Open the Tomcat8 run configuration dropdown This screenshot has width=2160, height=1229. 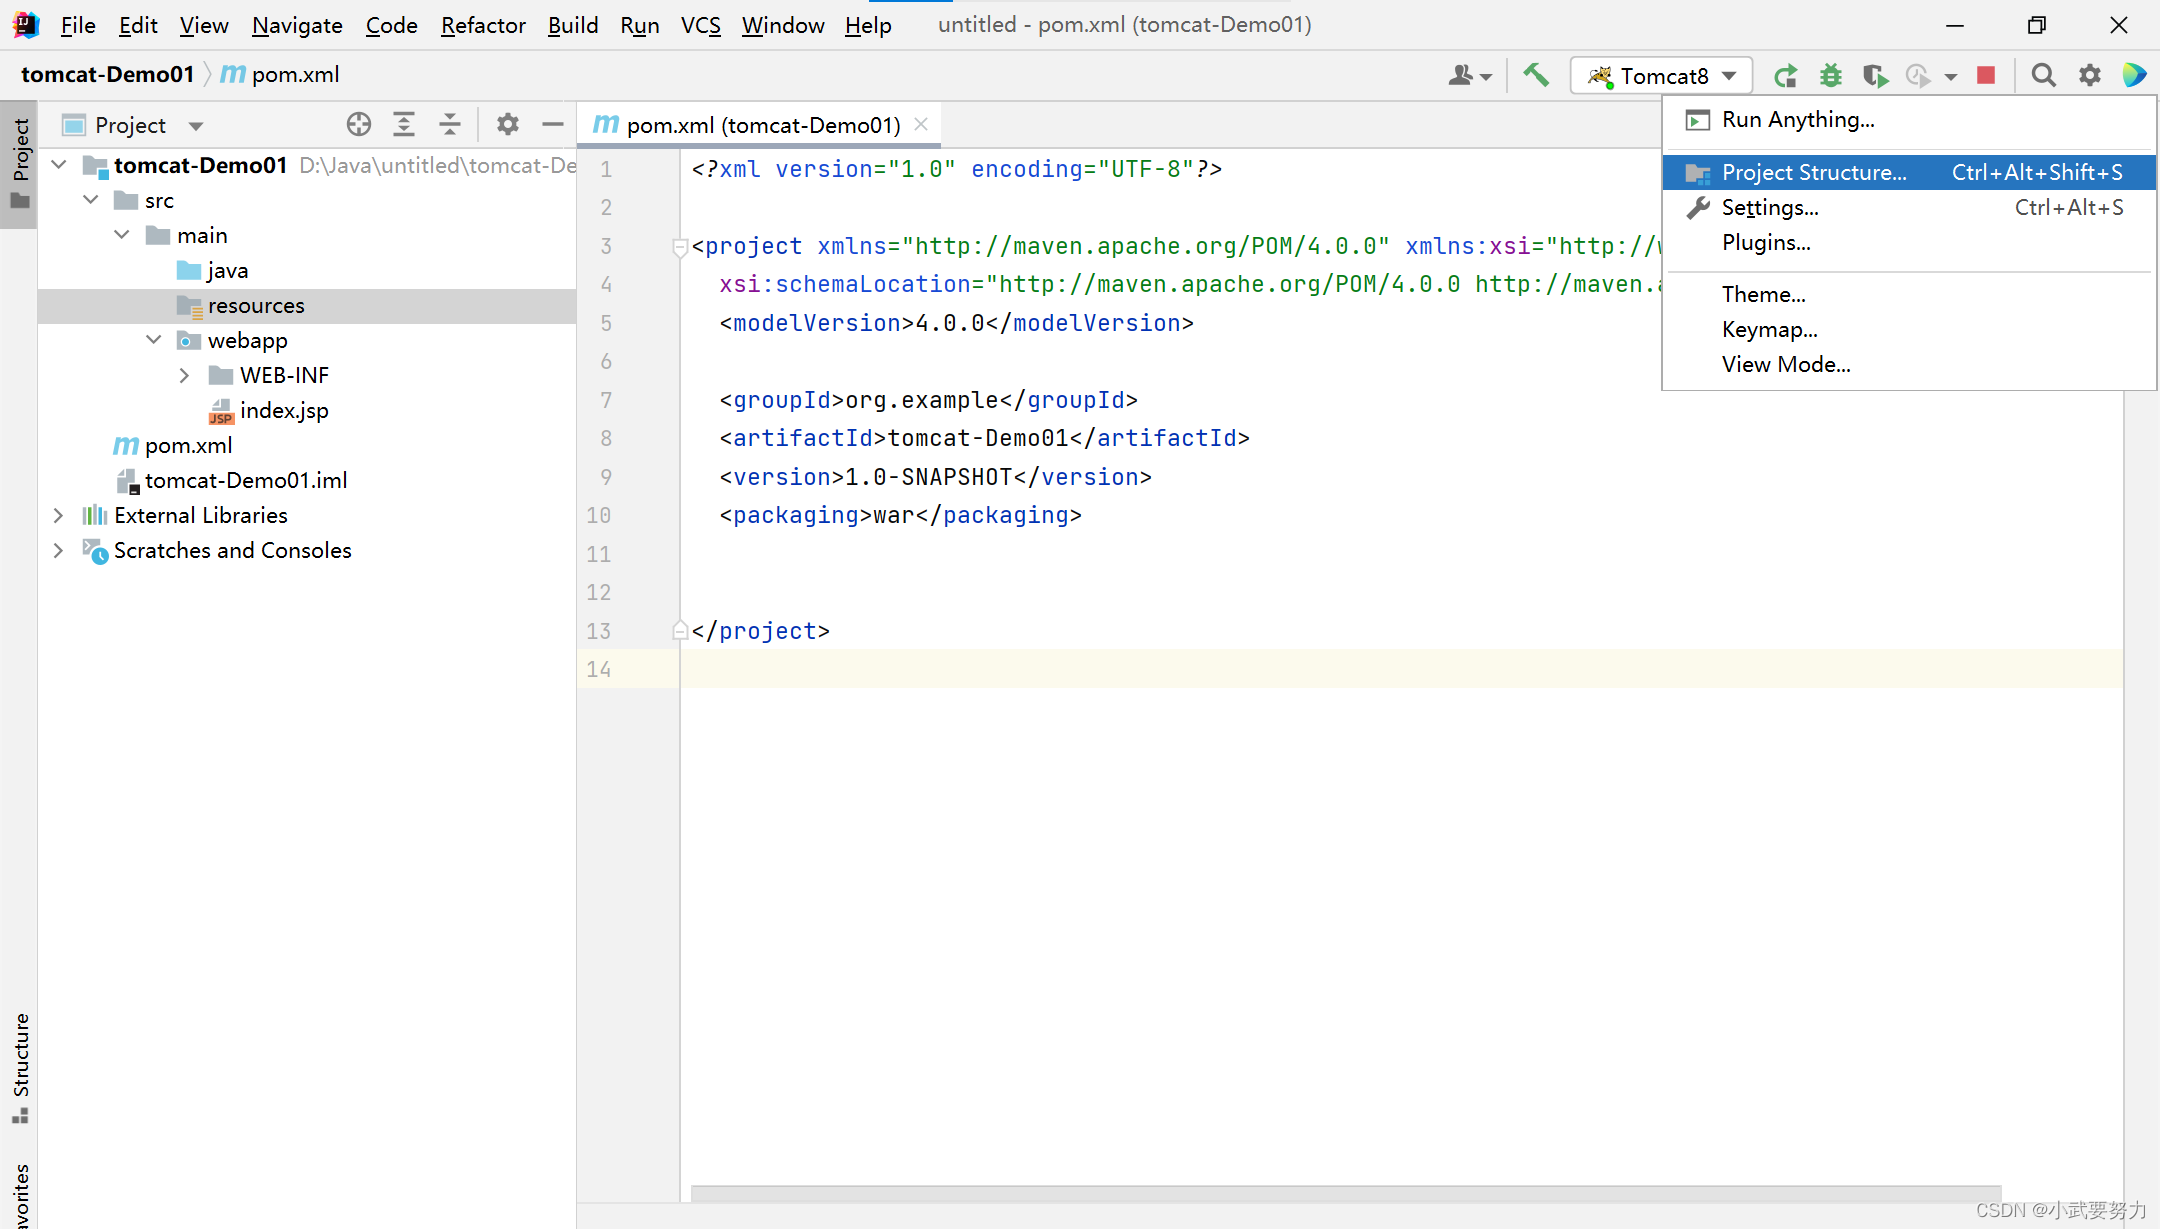tap(1662, 76)
